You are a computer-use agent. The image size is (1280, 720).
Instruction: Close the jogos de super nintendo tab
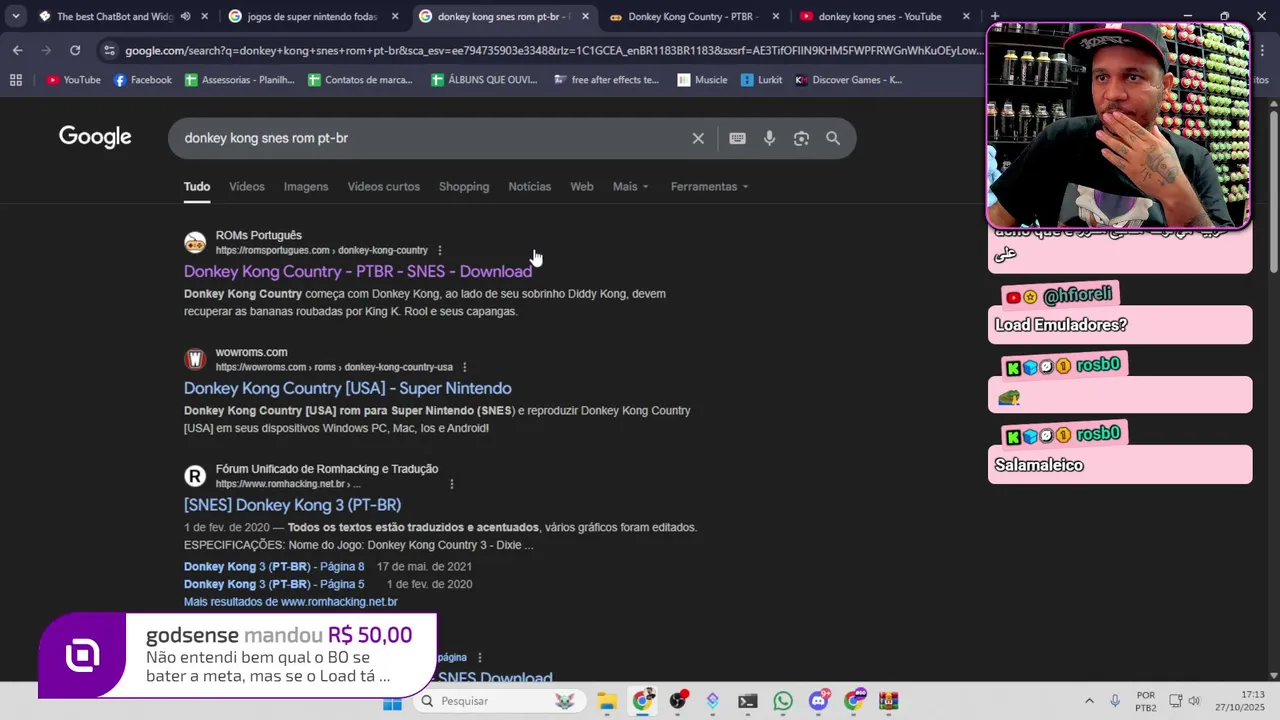tap(395, 17)
